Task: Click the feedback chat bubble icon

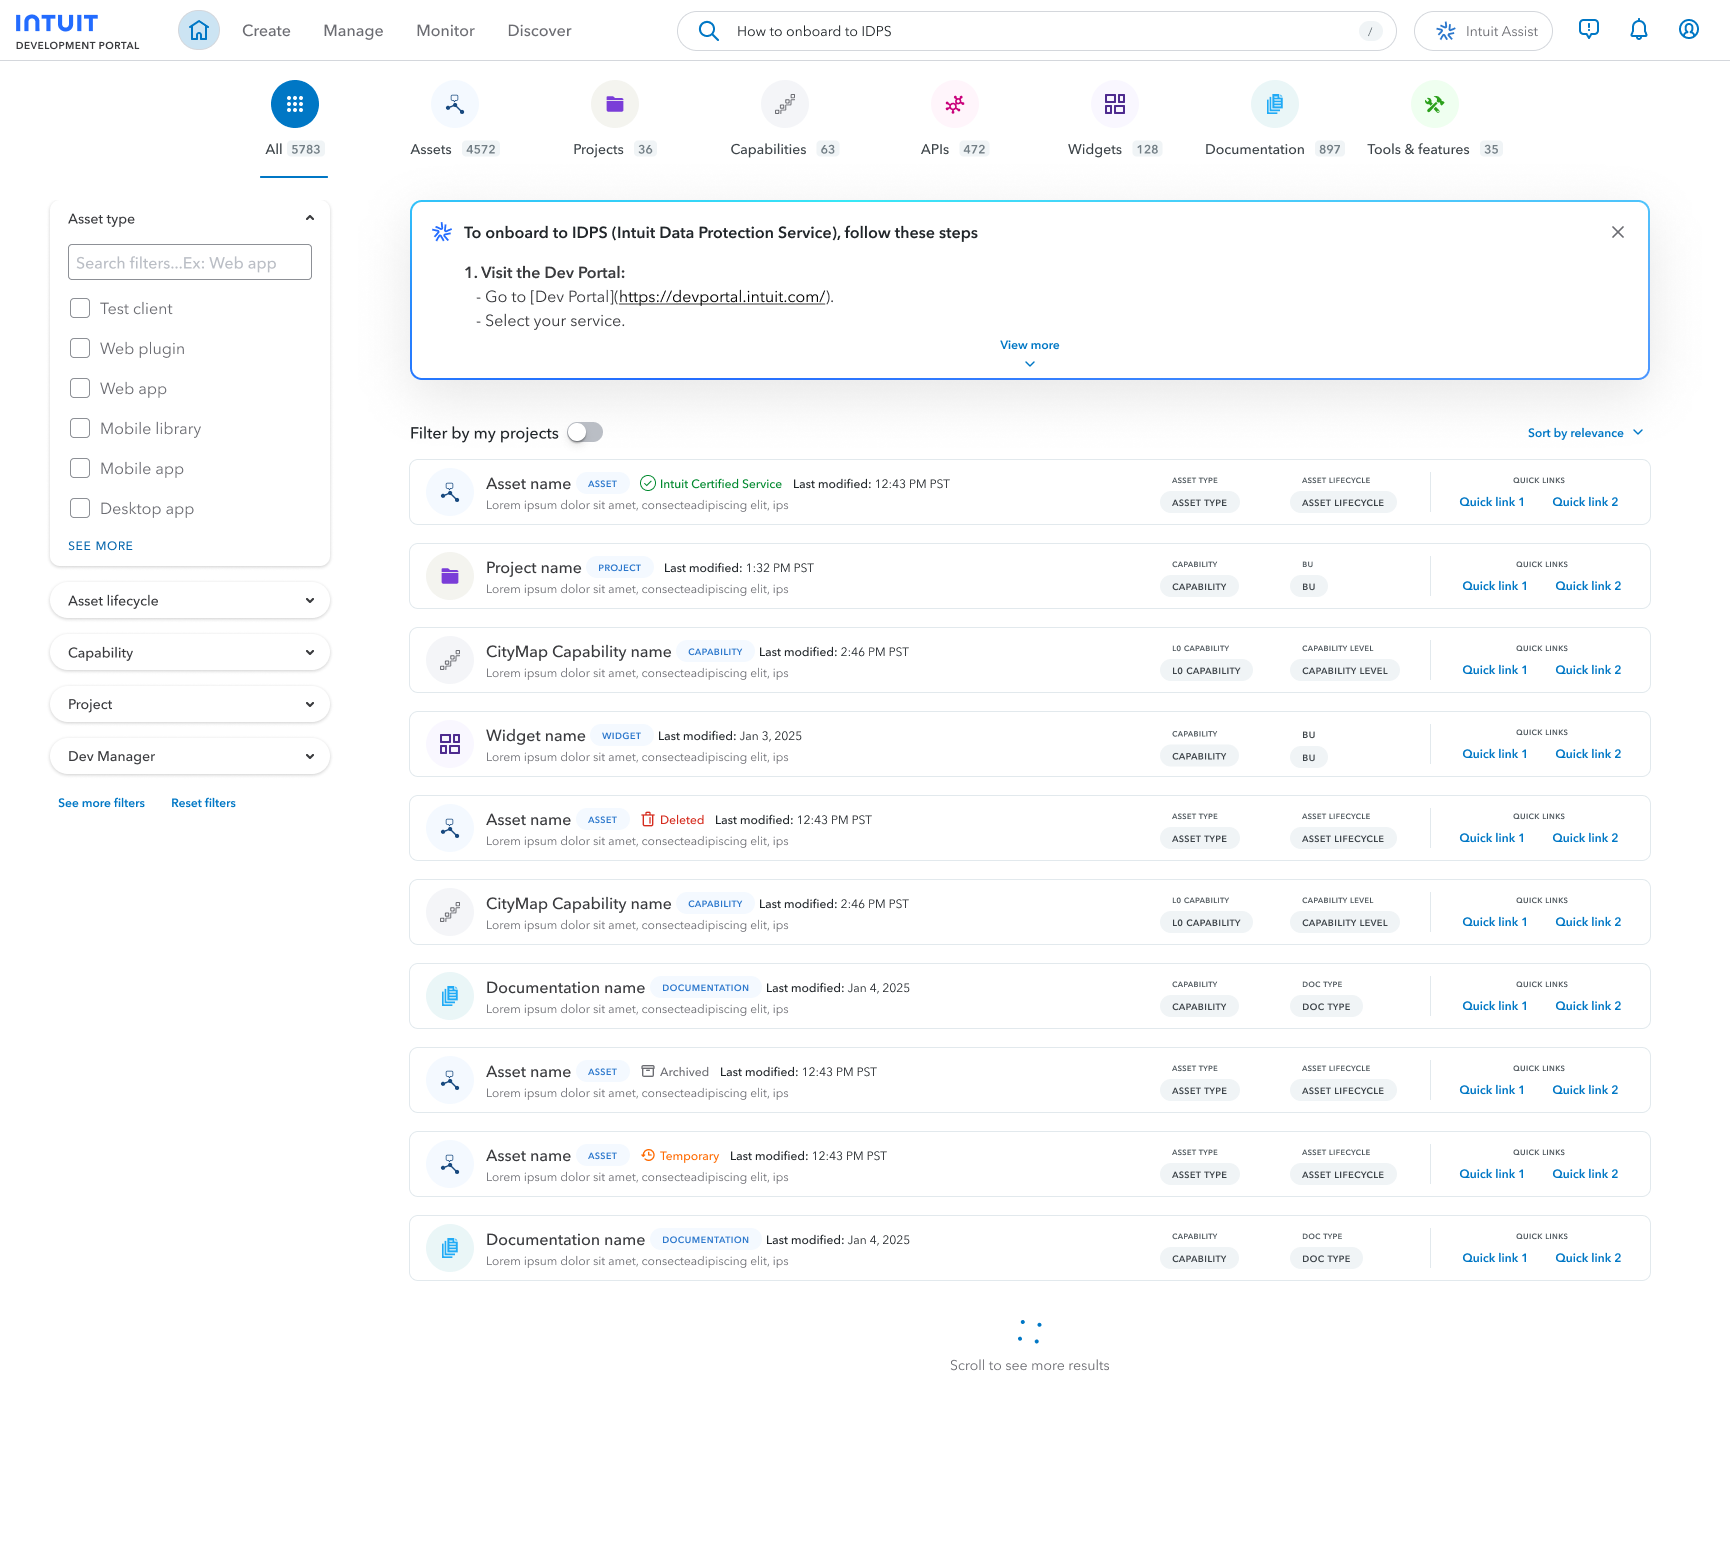Action: point(1588,30)
